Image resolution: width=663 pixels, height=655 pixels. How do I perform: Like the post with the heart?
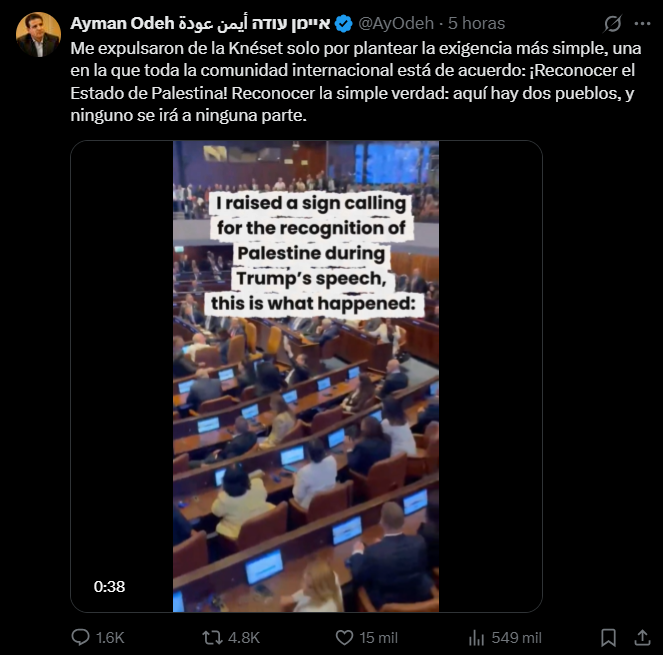tap(343, 637)
